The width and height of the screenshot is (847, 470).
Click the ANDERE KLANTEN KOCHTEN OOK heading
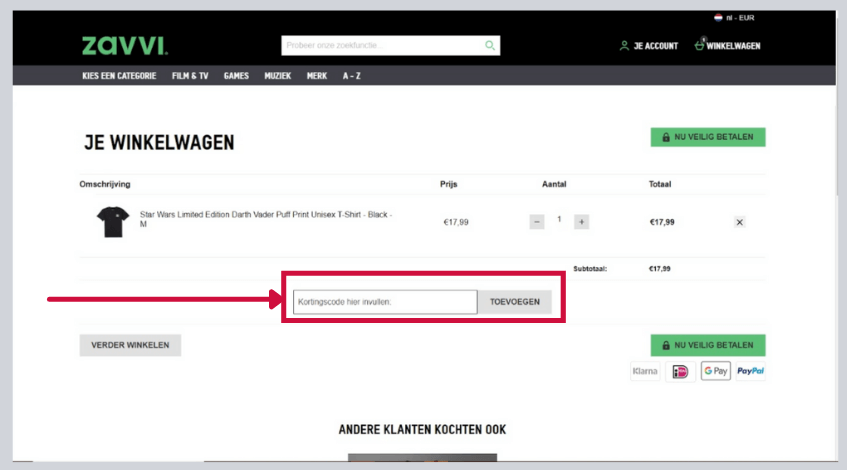[422, 430]
